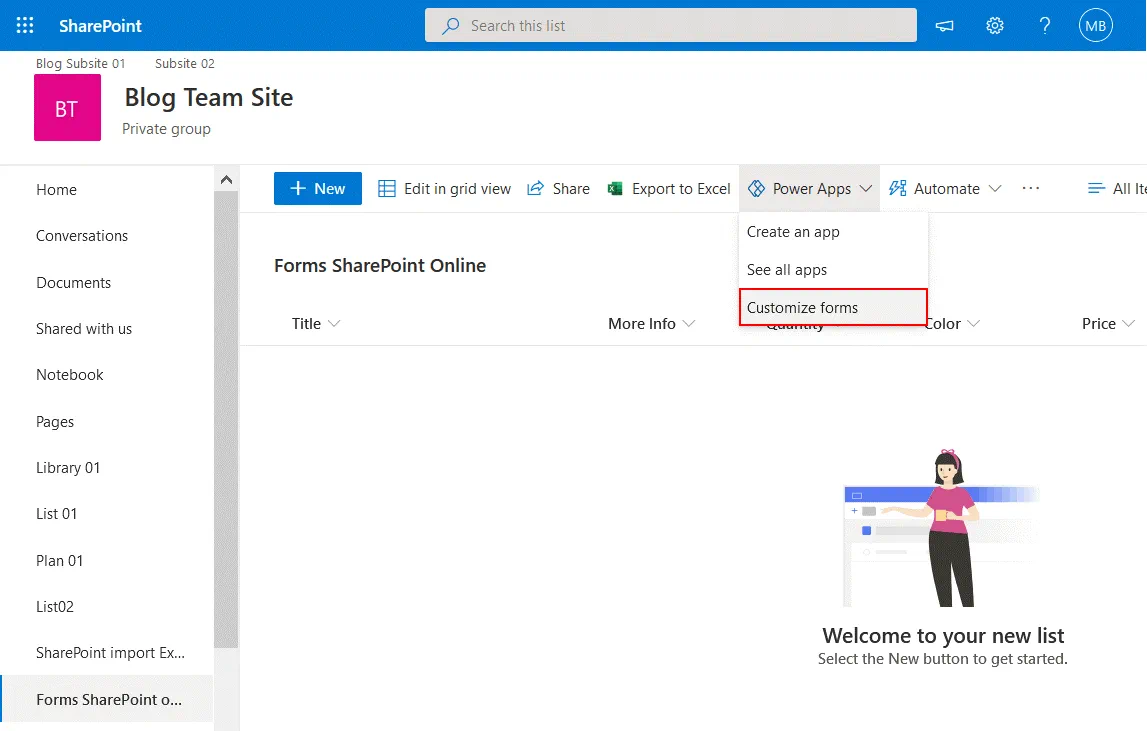1147x731 pixels.
Task: Choose Create an app menu item
Action: click(x=793, y=232)
